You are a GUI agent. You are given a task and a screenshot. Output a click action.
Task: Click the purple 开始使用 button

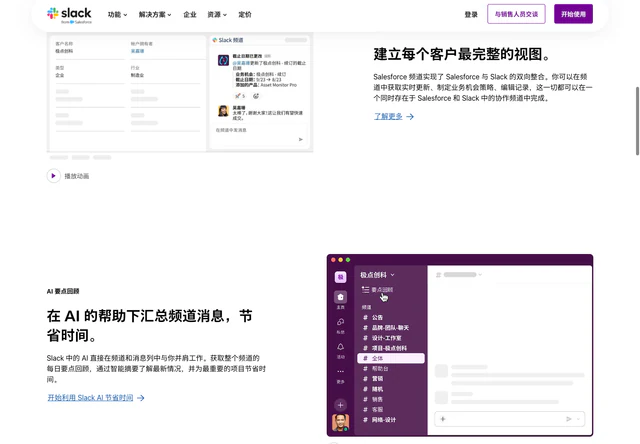tap(573, 14)
